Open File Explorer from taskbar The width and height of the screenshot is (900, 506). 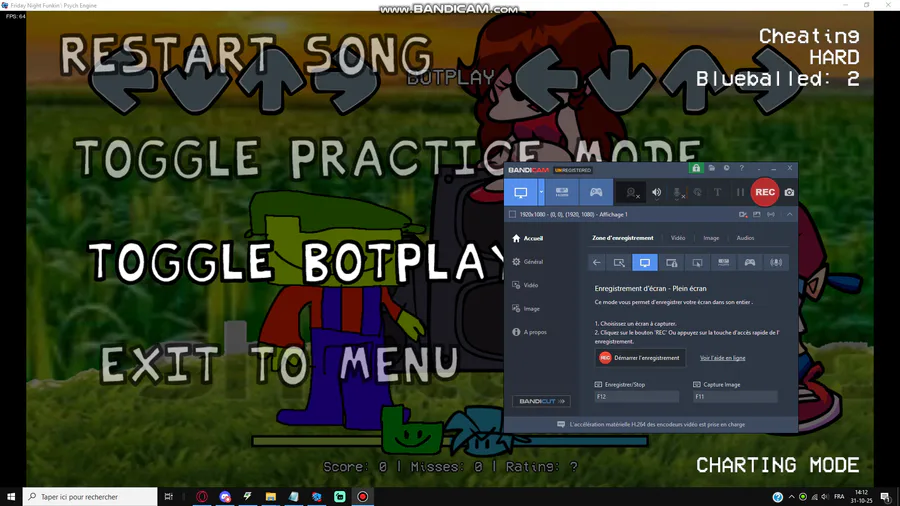coord(271,497)
